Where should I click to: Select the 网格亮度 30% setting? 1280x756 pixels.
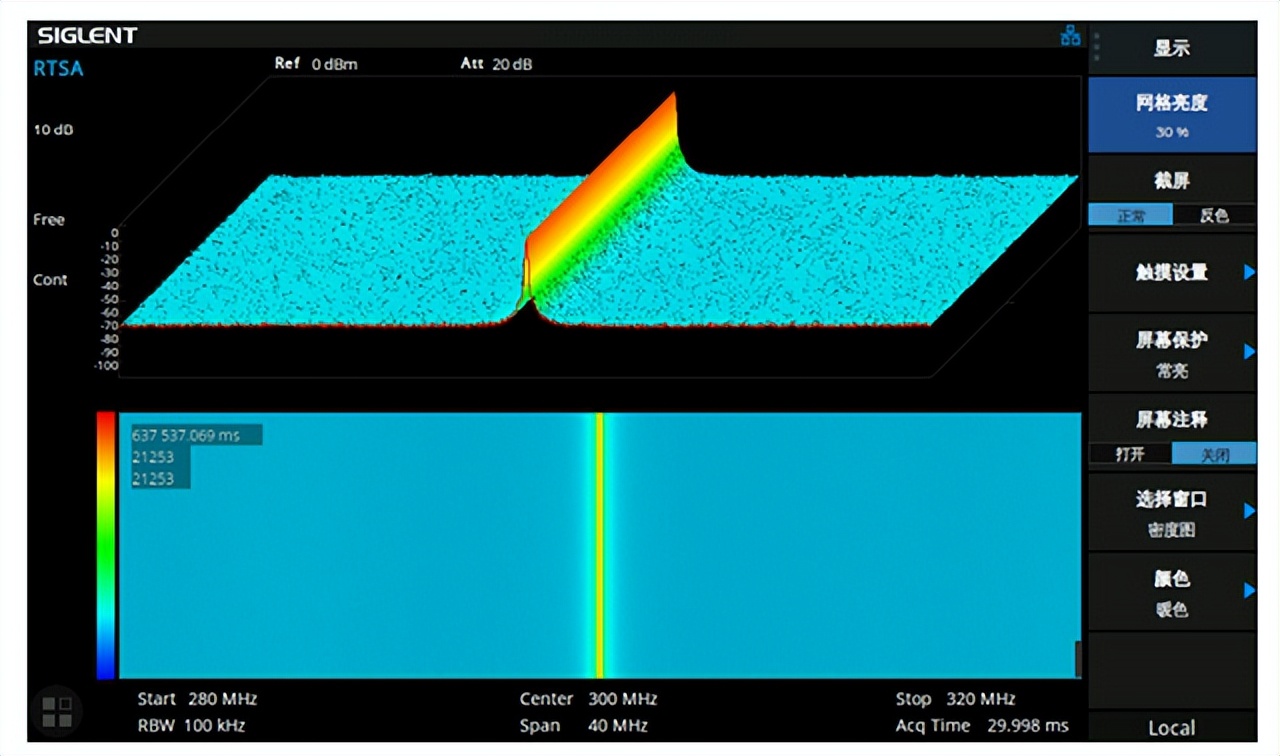(1171, 114)
